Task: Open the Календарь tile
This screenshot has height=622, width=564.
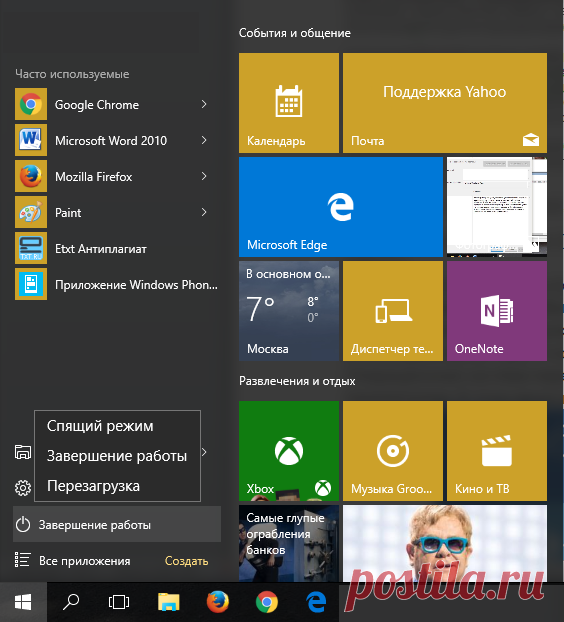Action: pyautogui.click(x=289, y=103)
